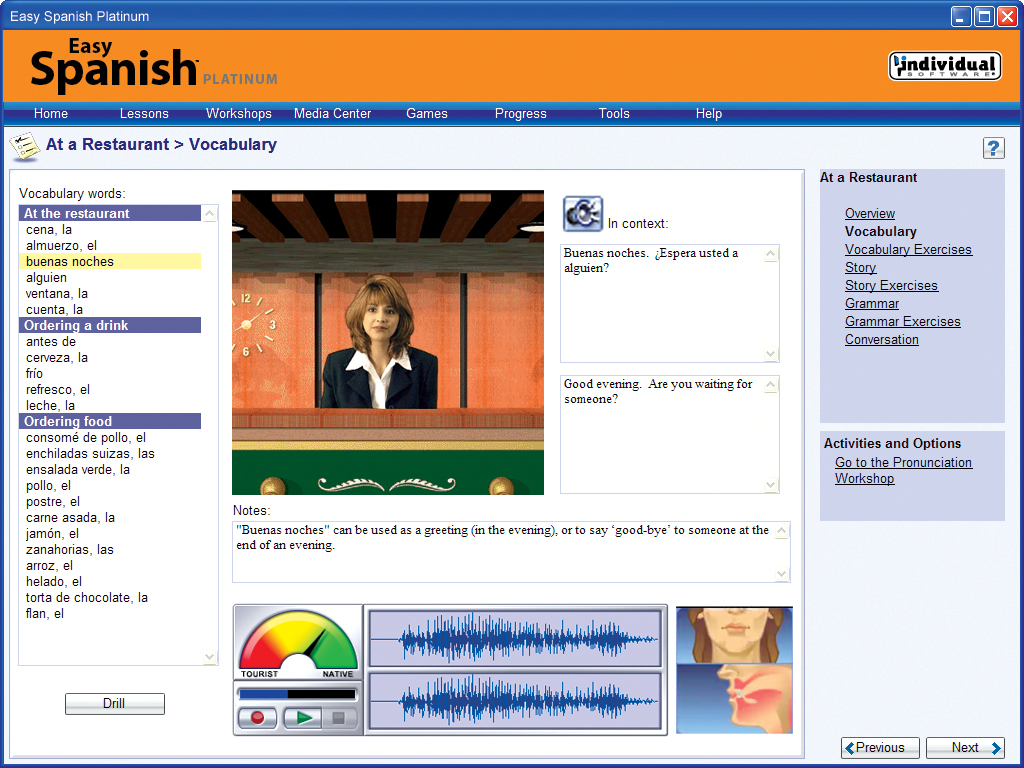Open the Lessons menu

(143, 113)
